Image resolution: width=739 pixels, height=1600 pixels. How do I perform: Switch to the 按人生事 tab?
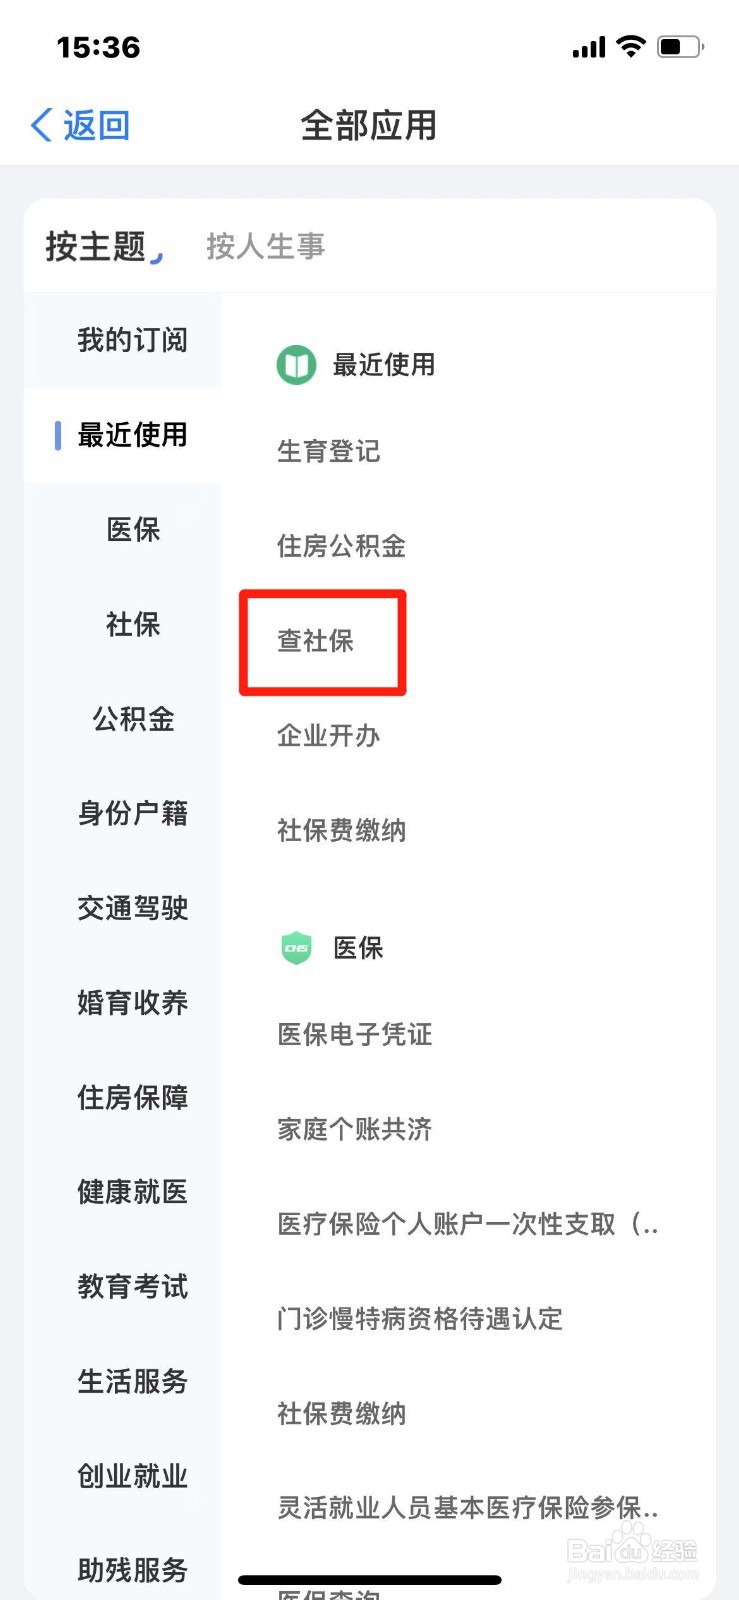pos(265,246)
